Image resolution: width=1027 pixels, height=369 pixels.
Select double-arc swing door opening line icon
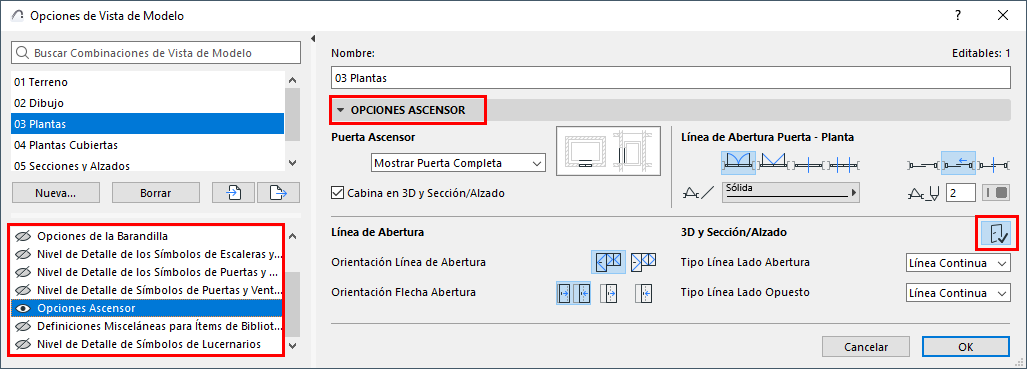click(x=738, y=162)
